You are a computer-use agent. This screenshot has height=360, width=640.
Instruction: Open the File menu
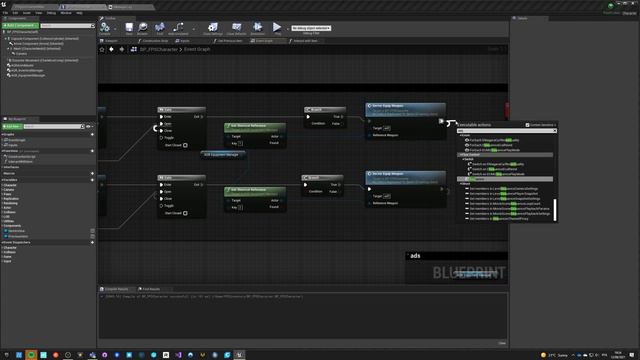(x=5, y=13)
